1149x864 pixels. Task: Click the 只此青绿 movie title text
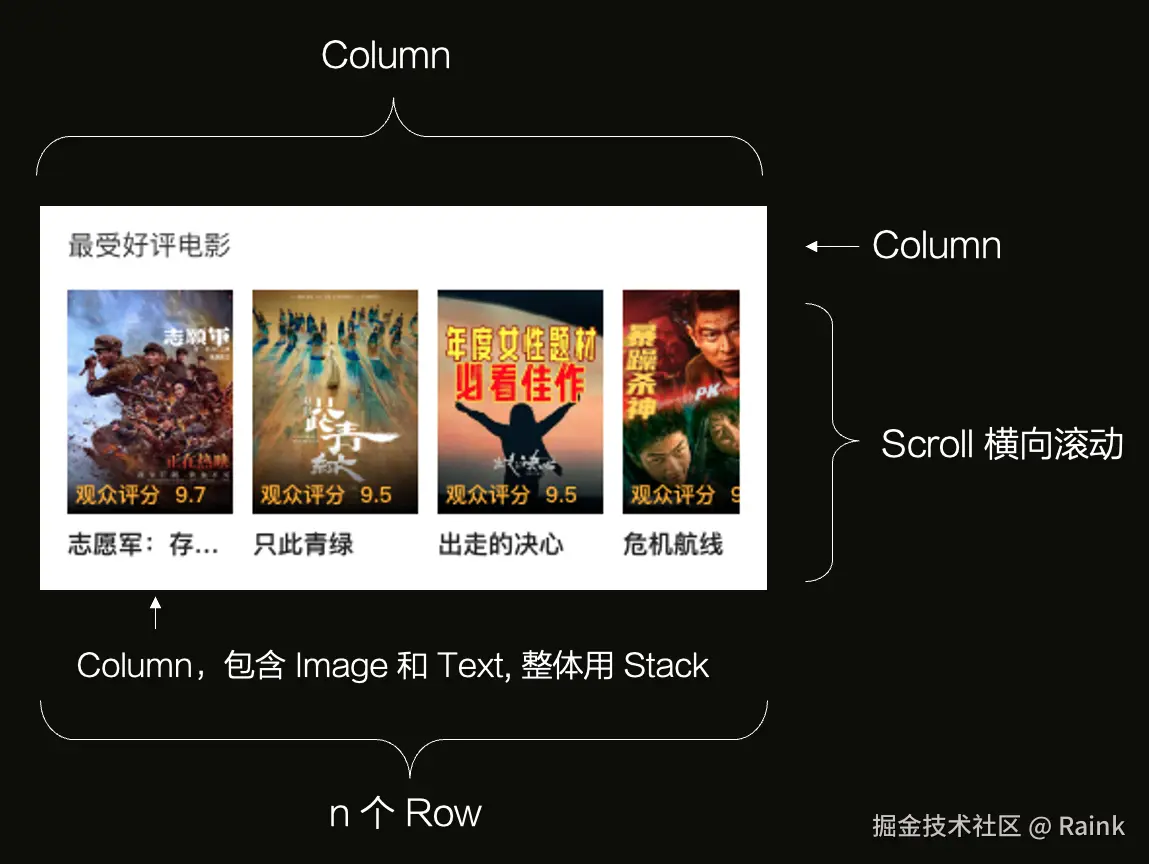303,544
